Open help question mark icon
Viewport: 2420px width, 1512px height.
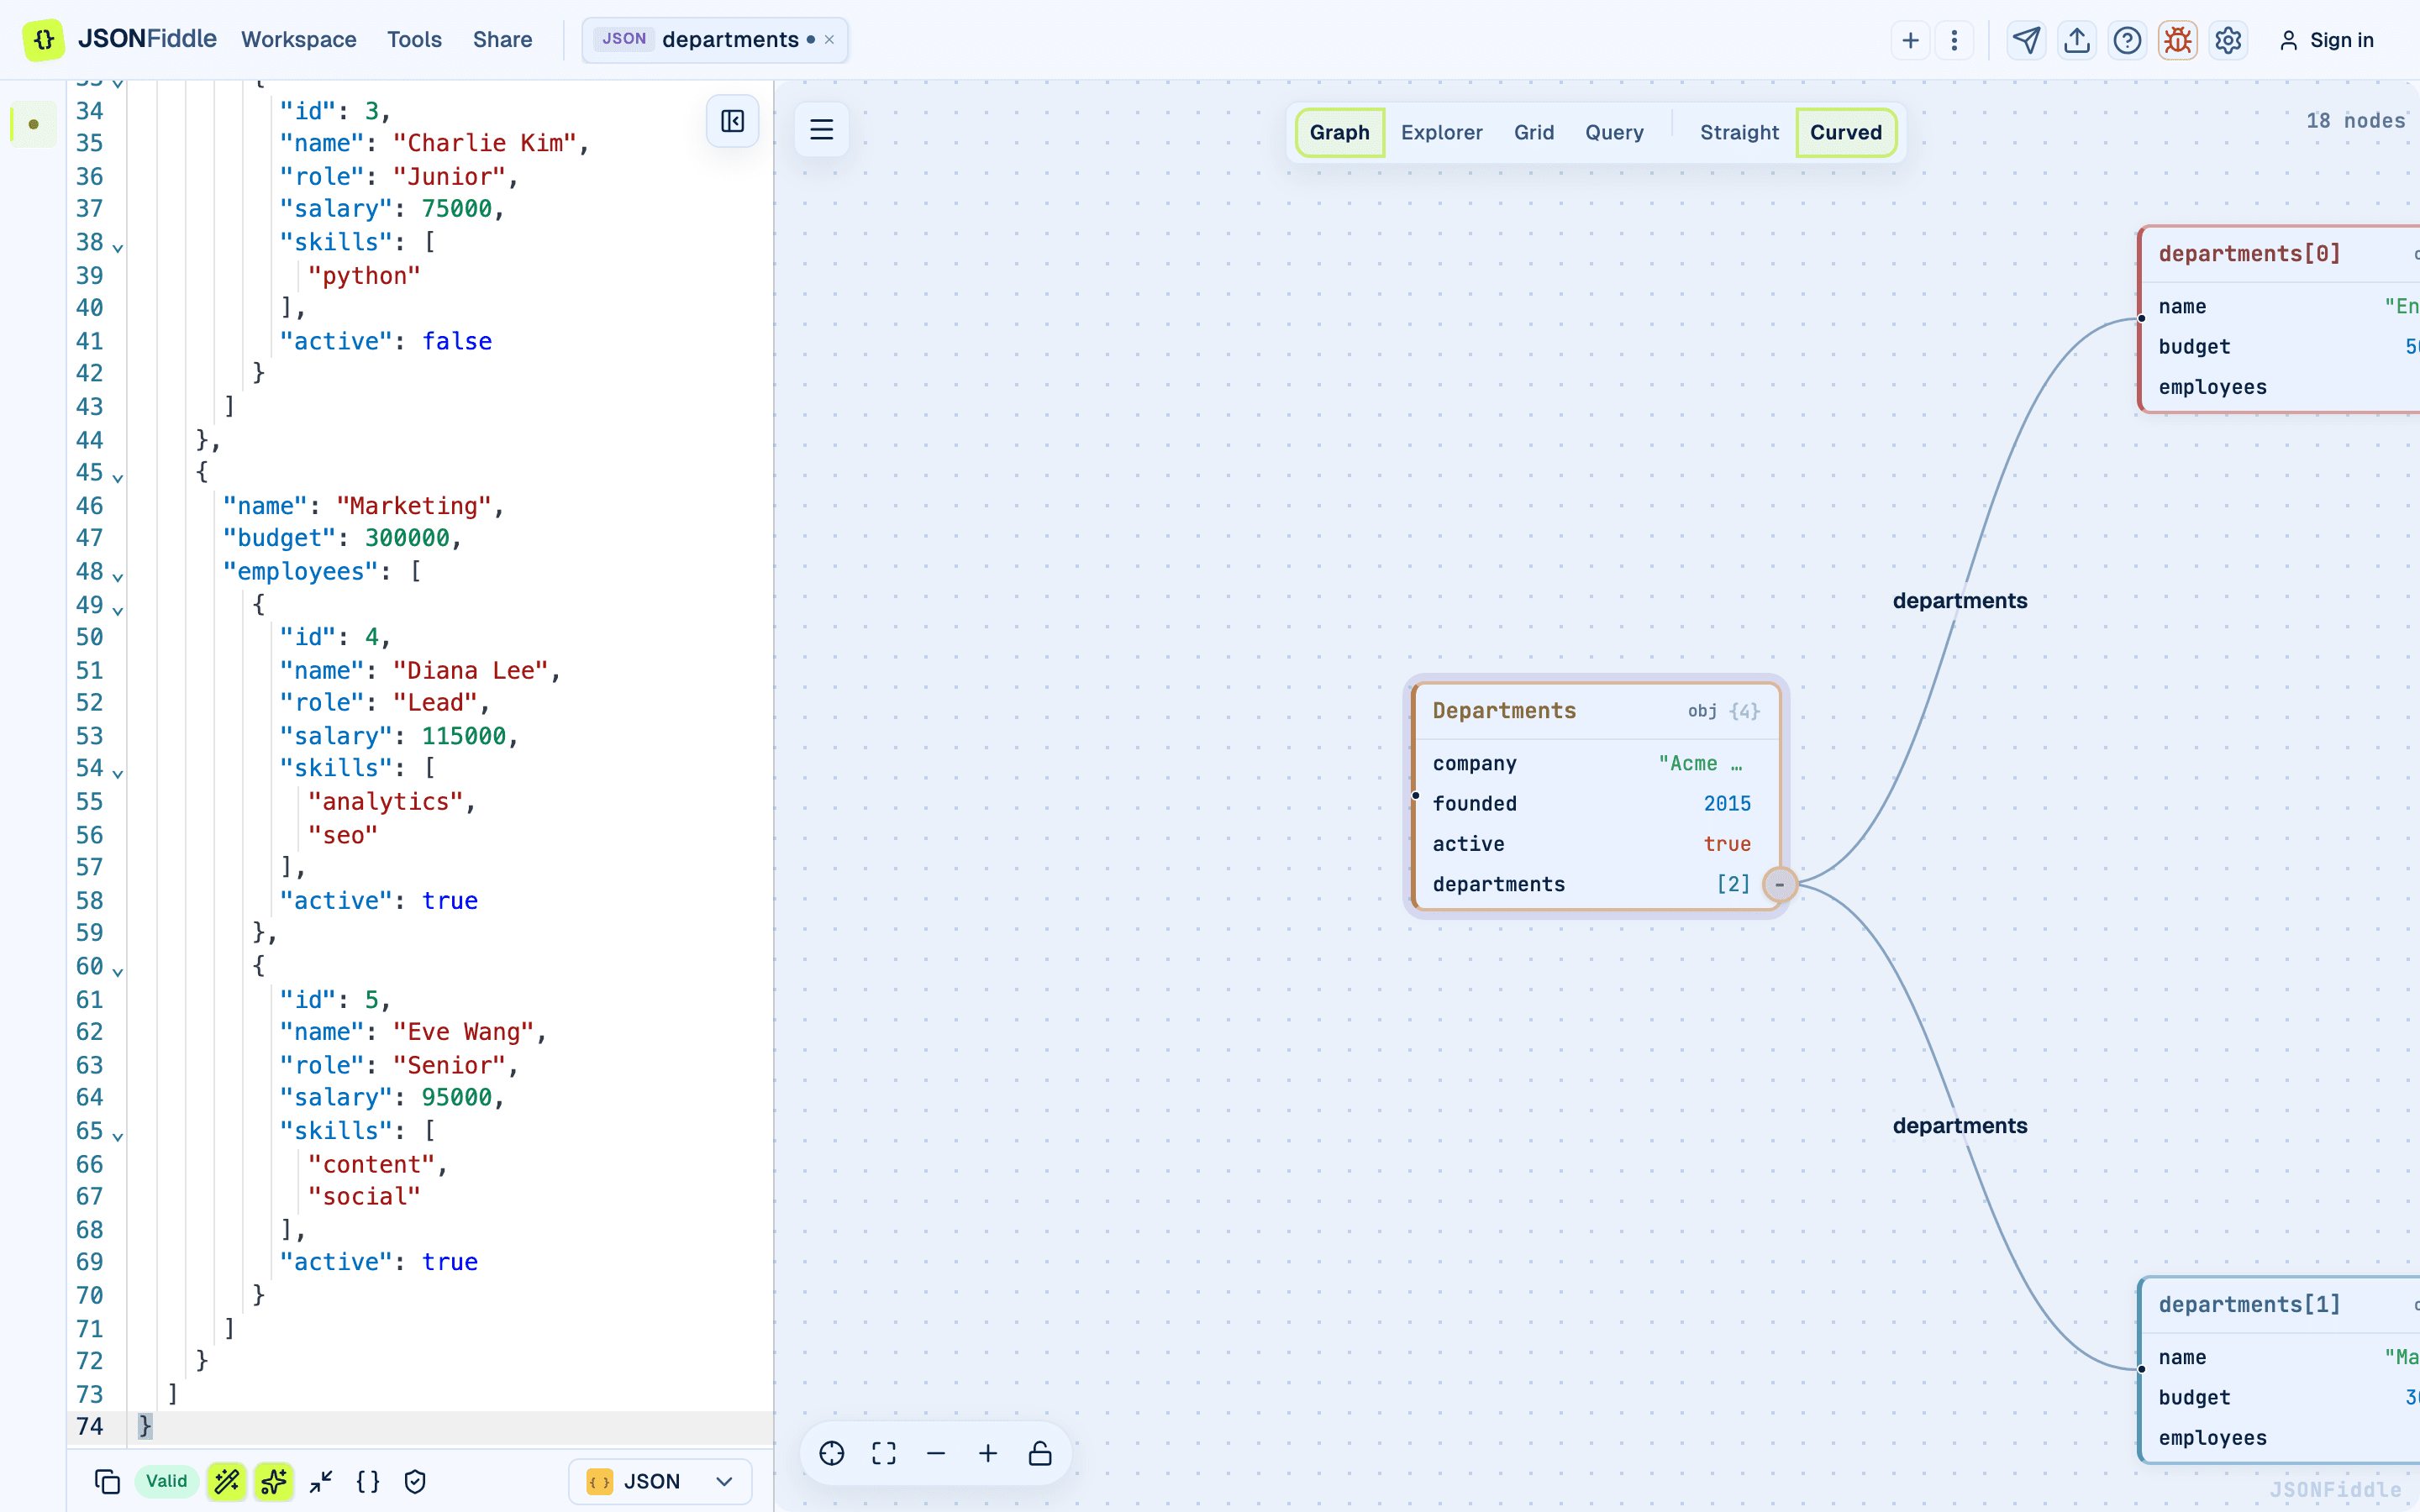tap(2127, 40)
